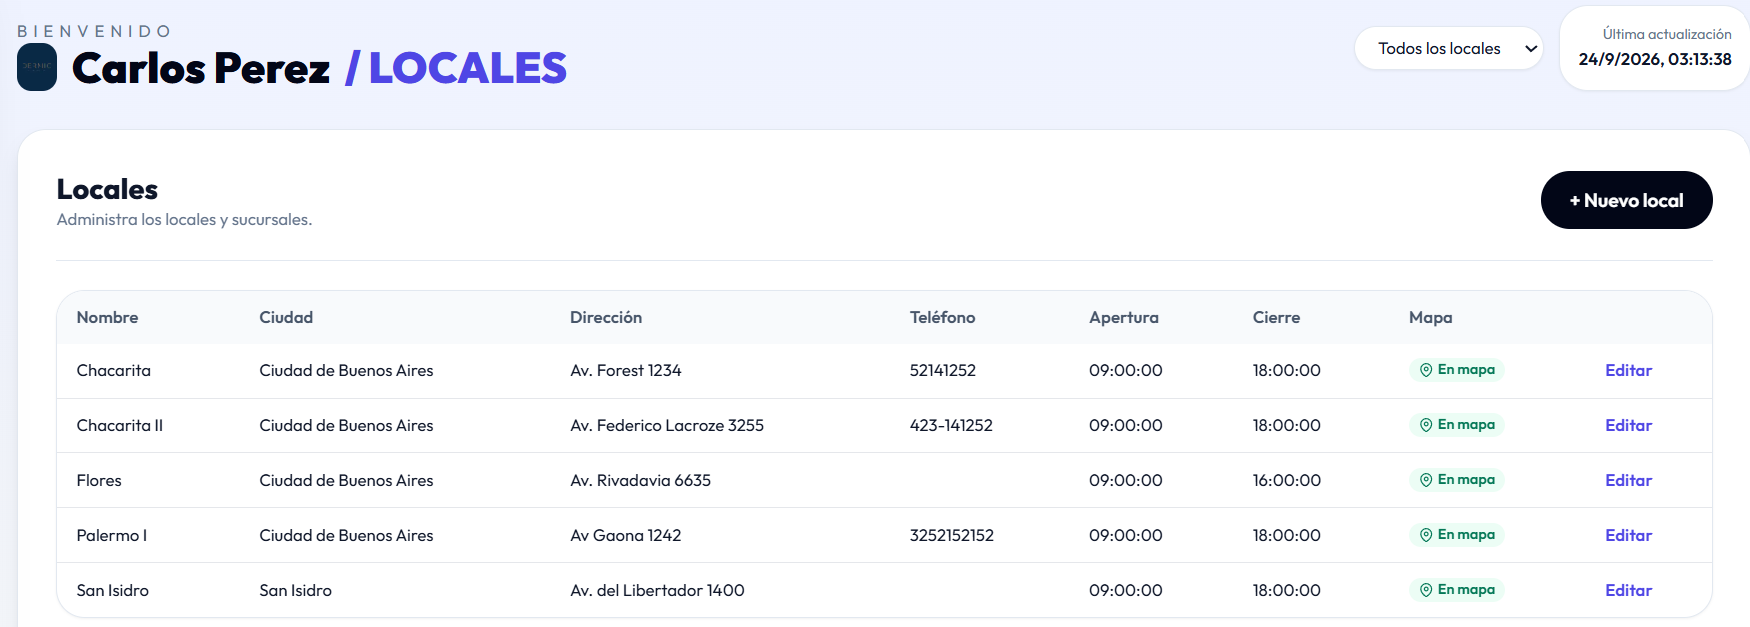Image resolution: width=1750 pixels, height=627 pixels.
Task: Edit the Chacarita II location
Action: coord(1628,425)
